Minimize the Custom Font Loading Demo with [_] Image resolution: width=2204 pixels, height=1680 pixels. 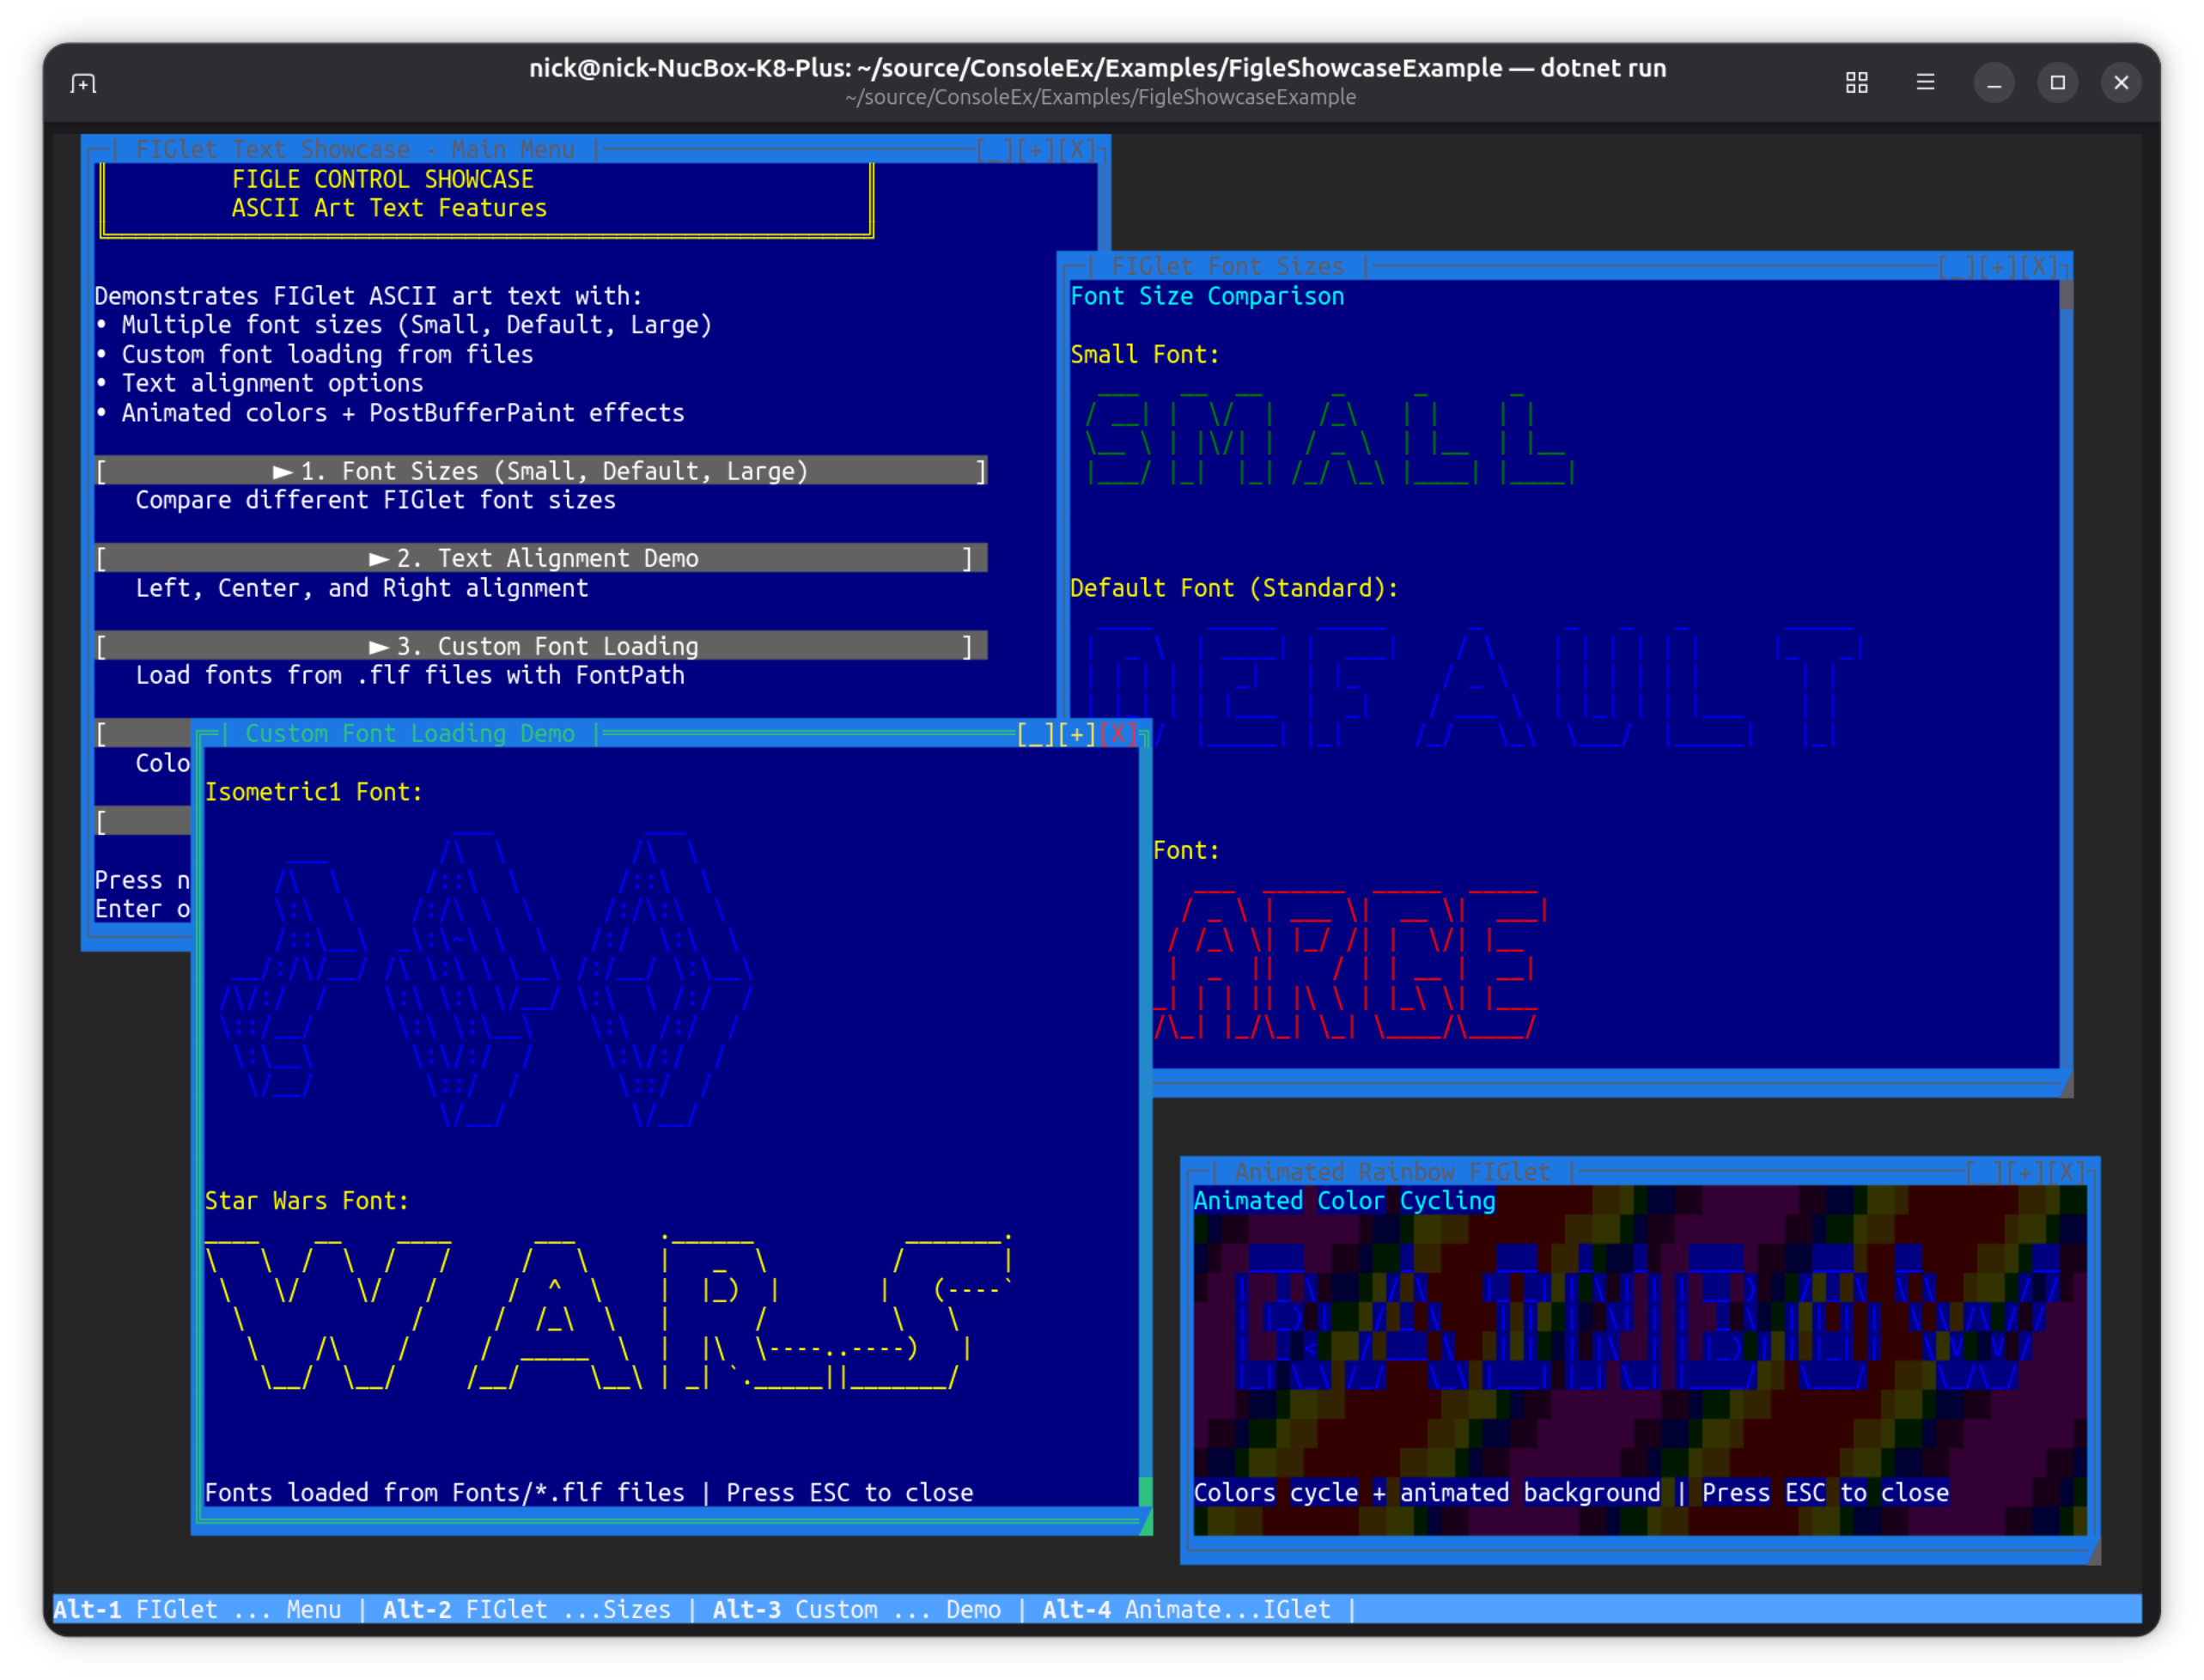tap(1038, 733)
